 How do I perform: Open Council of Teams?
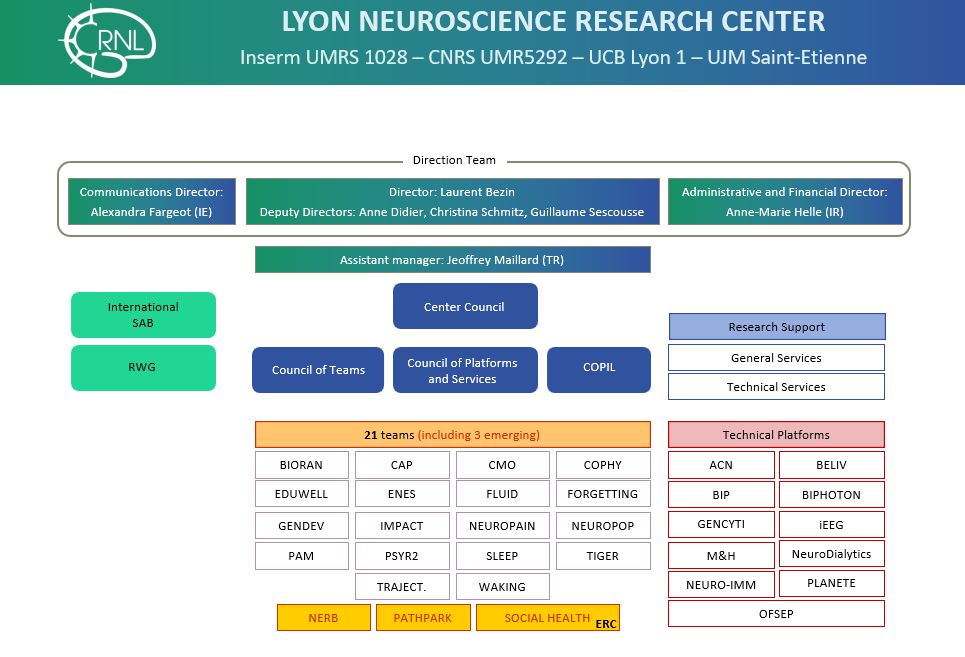tap(318, 370)
